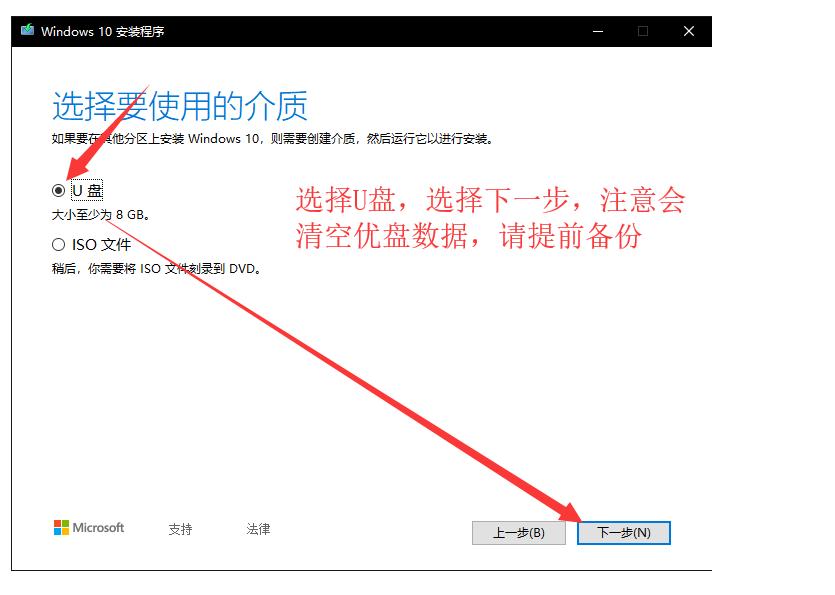Close the Windows 10 安装程序 window
The image size is (835, 595).
pyautogui.click(x=689, y=31)
